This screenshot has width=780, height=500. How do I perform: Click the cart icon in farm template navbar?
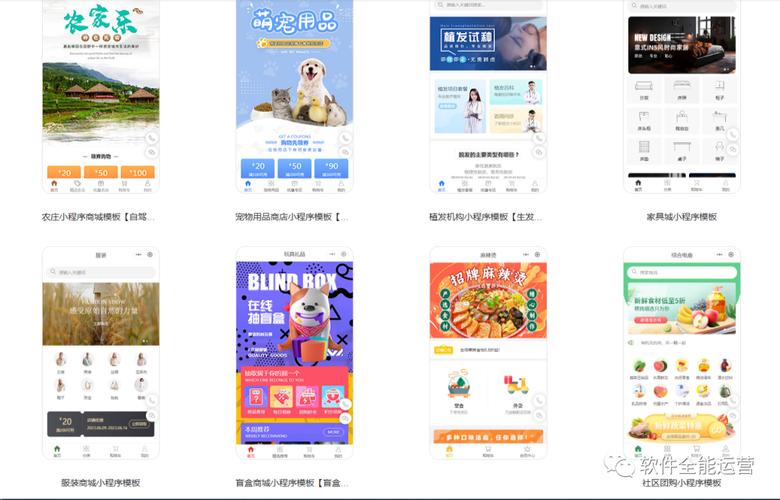click(124, 185)
